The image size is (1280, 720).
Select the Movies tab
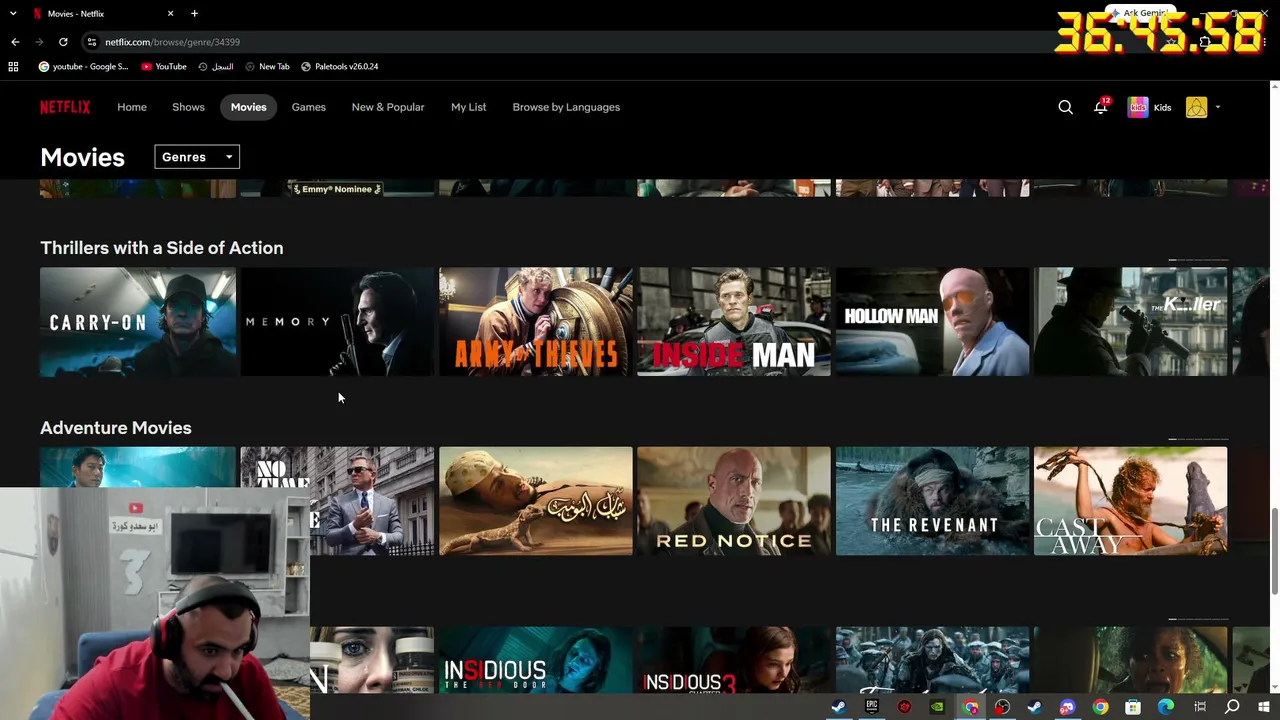tap(249, 107)
